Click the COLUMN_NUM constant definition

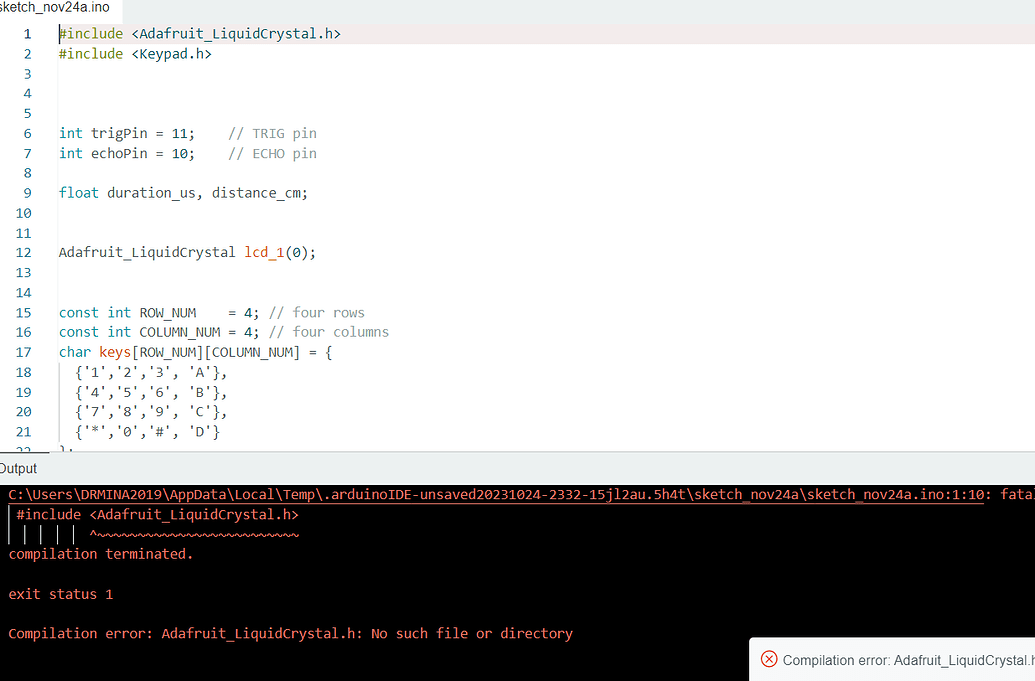pyautogui.click(x=182, y=331)
